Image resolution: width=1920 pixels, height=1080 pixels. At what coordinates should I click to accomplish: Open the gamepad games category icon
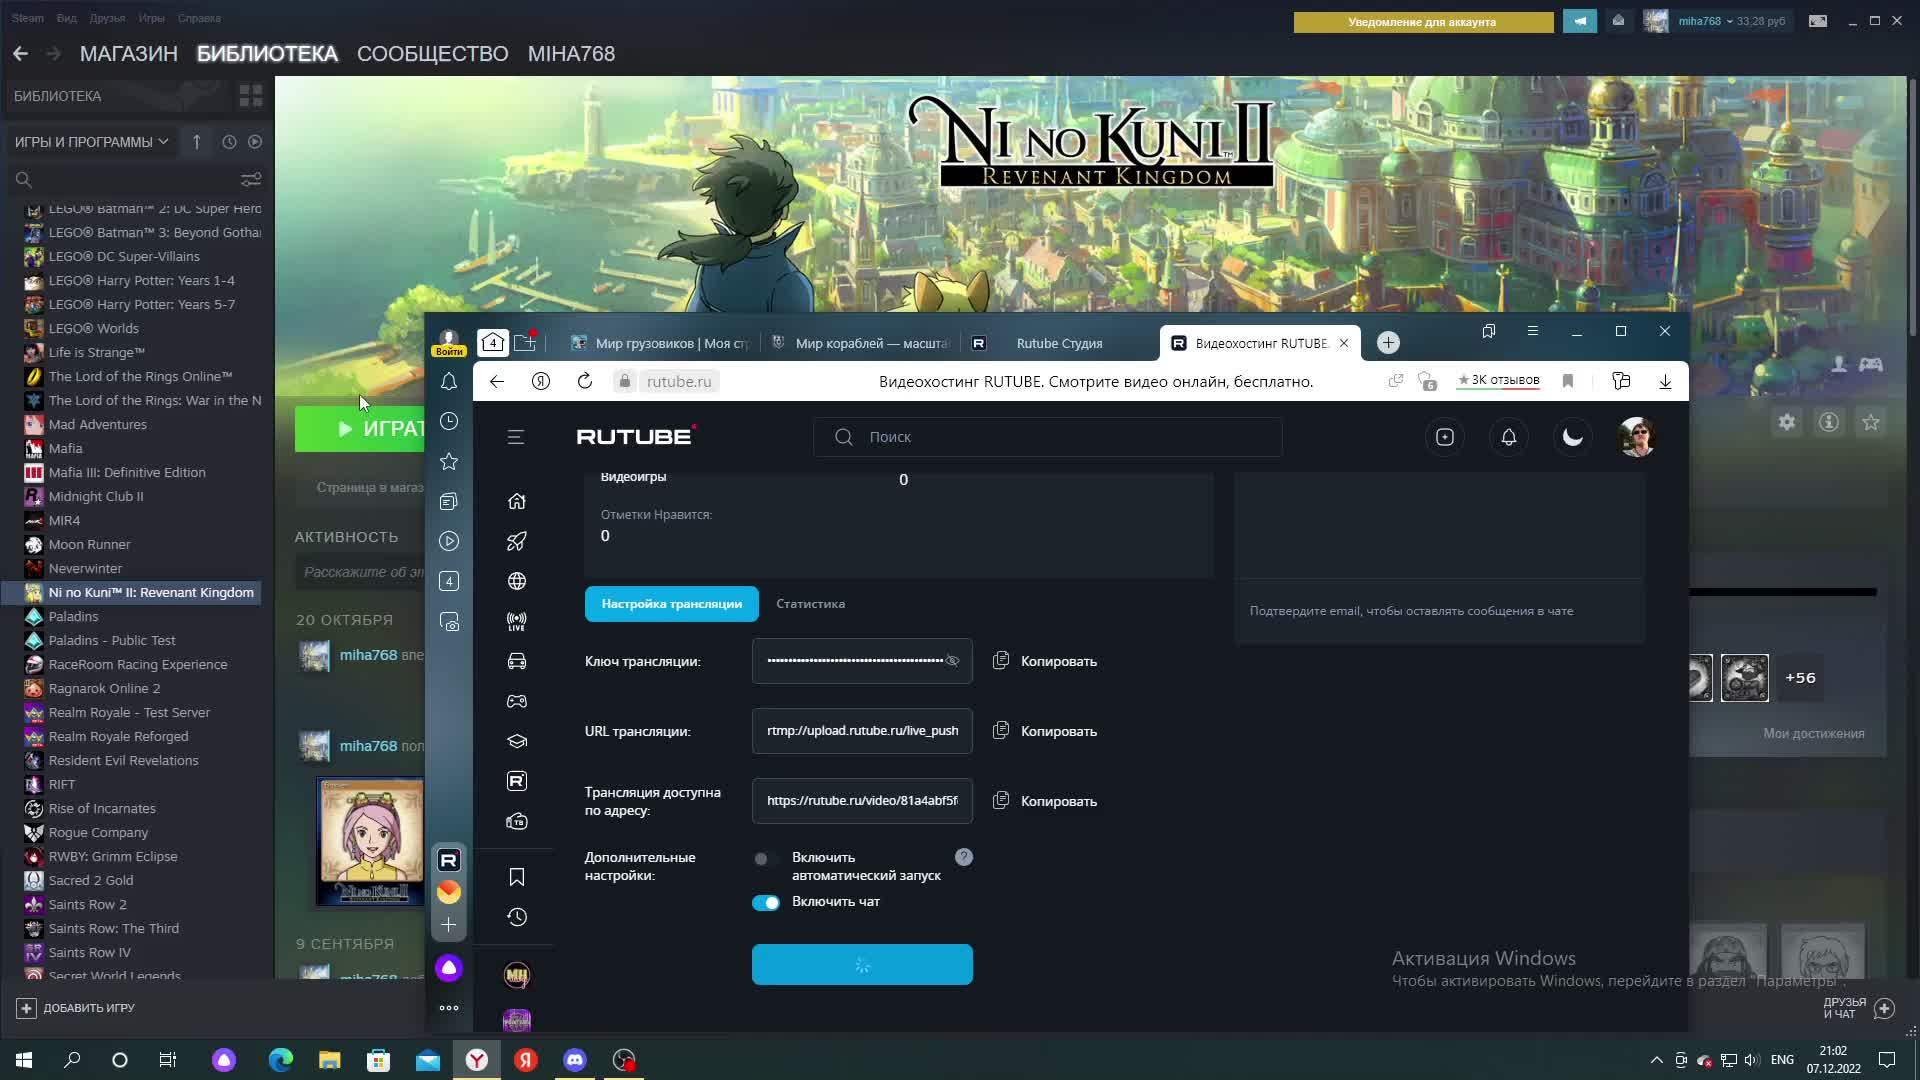517,701
